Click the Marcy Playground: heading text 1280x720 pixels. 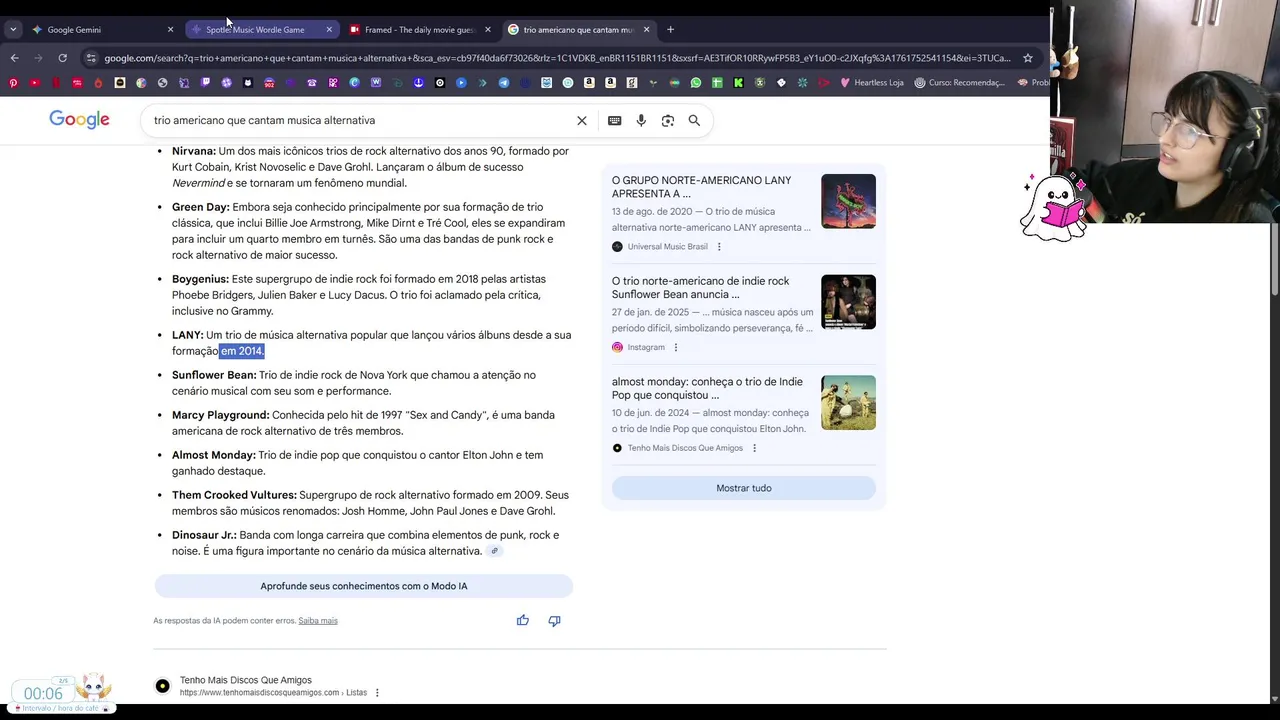coord(221,415)
